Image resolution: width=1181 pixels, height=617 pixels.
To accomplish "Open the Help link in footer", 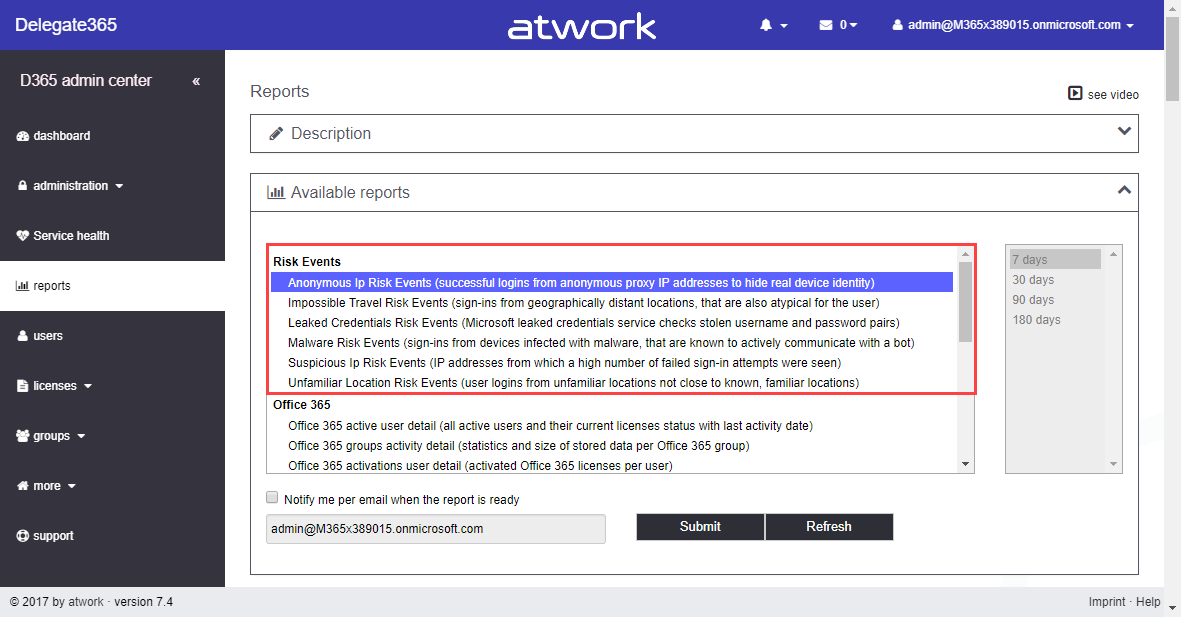I will 1148,601.
